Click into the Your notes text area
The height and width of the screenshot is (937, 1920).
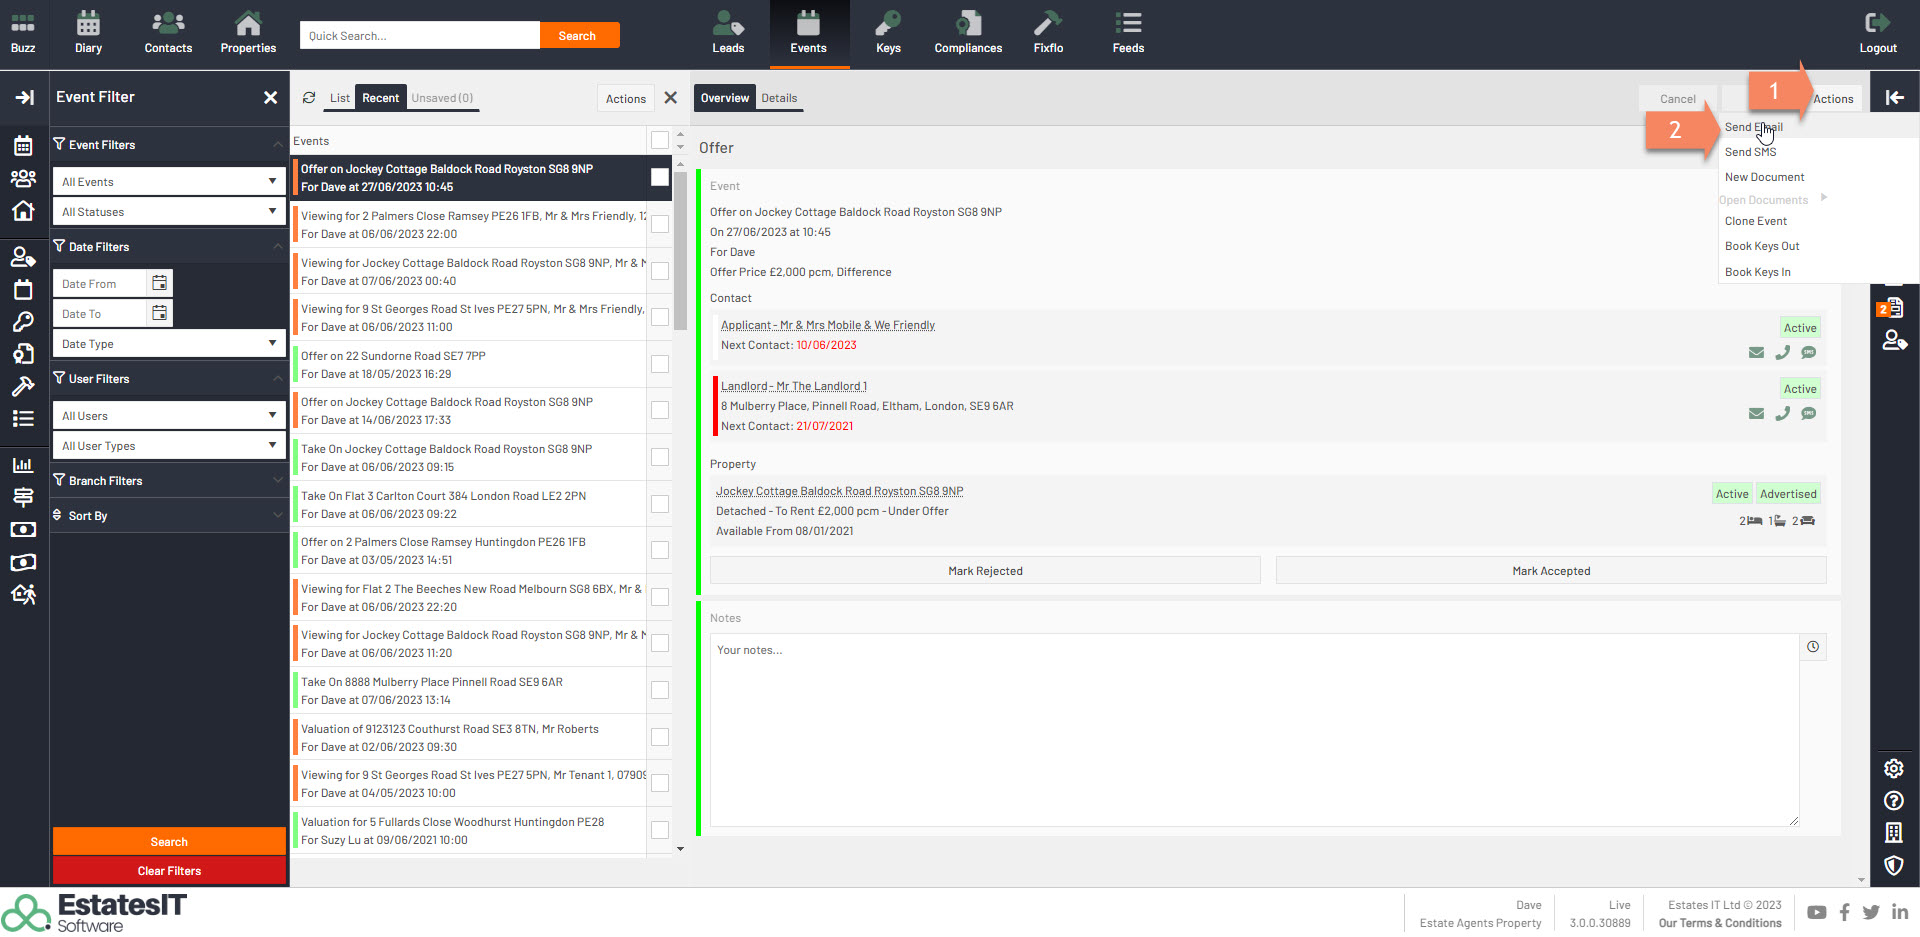(x=1250, y=730)
